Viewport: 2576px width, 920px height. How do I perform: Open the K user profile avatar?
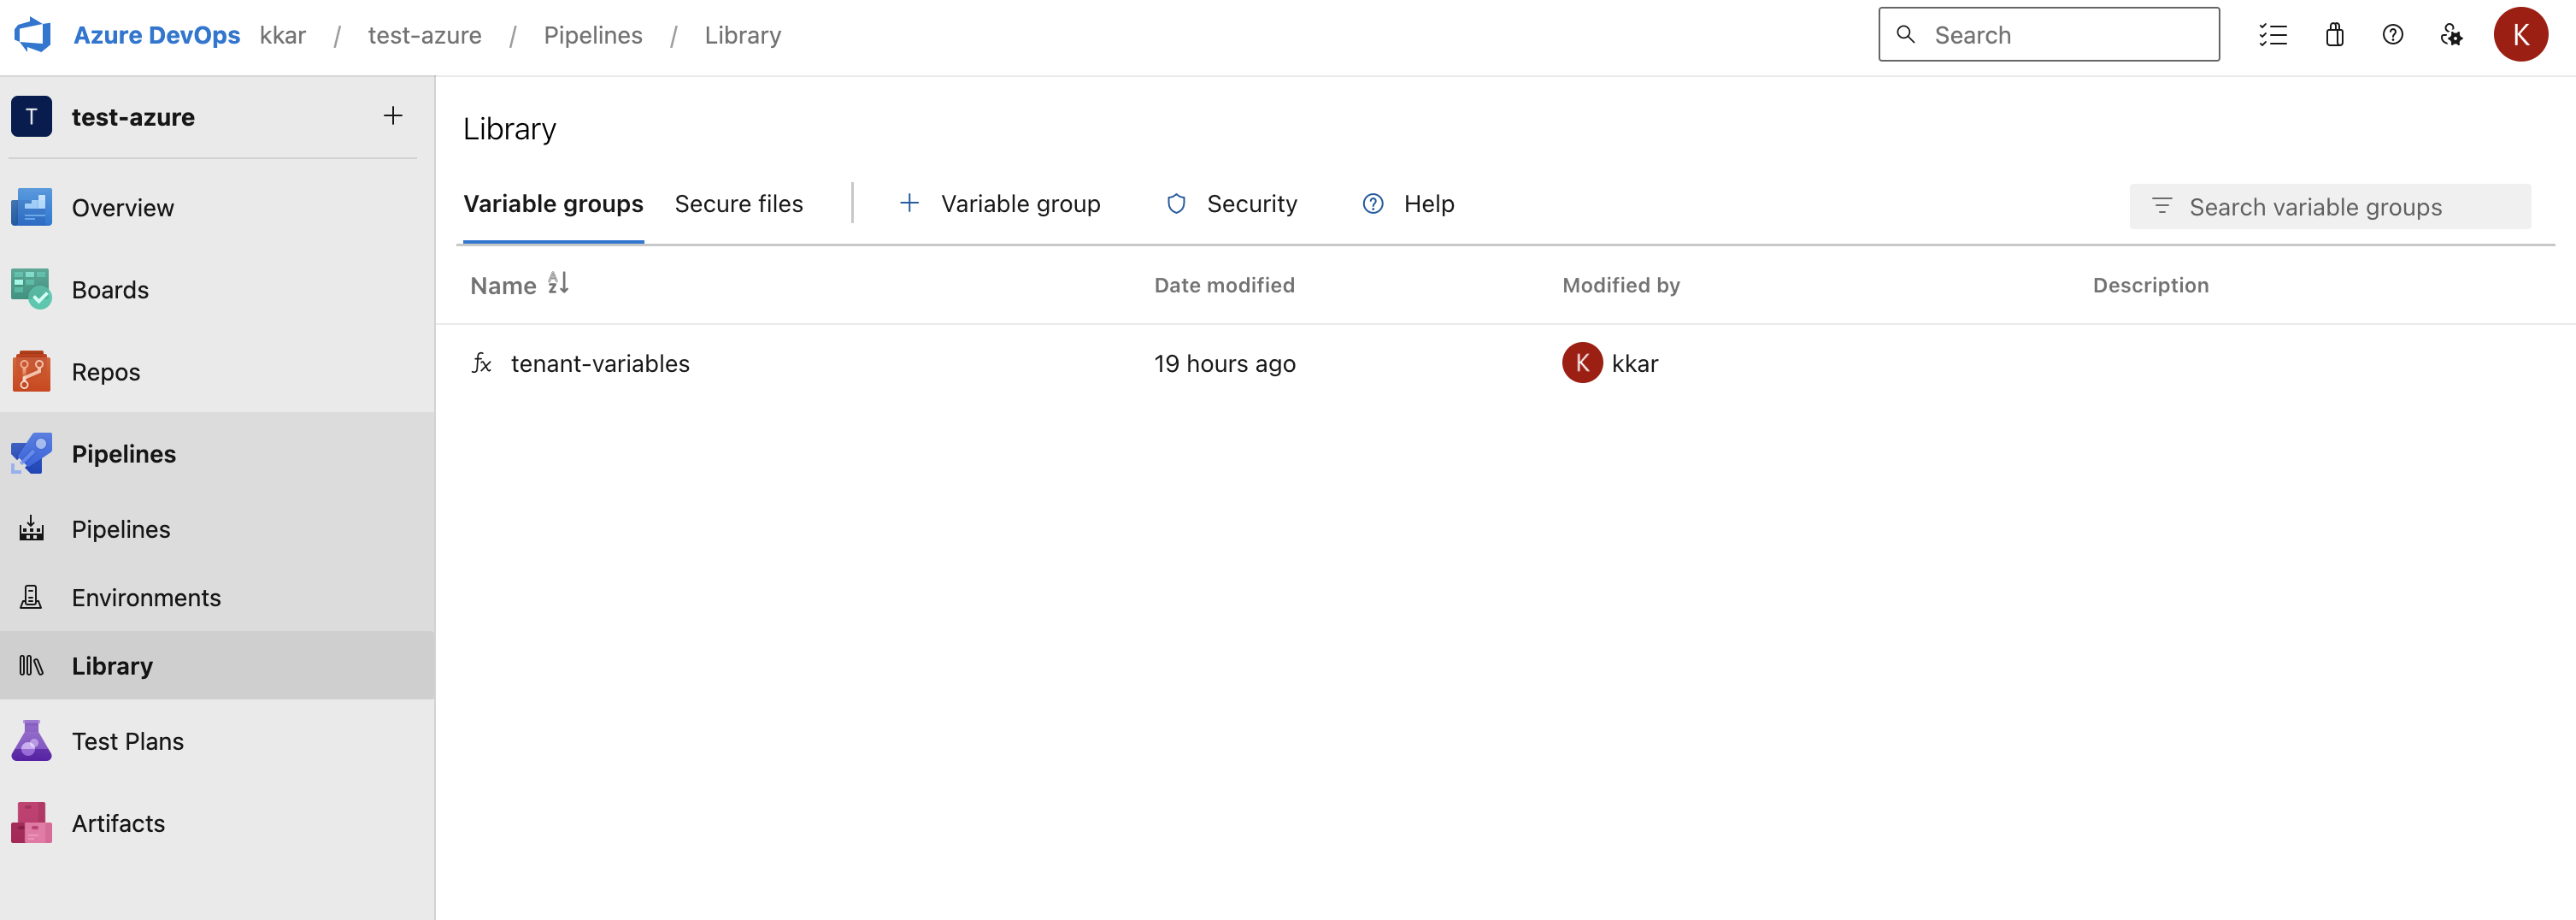click(2520, 35)
